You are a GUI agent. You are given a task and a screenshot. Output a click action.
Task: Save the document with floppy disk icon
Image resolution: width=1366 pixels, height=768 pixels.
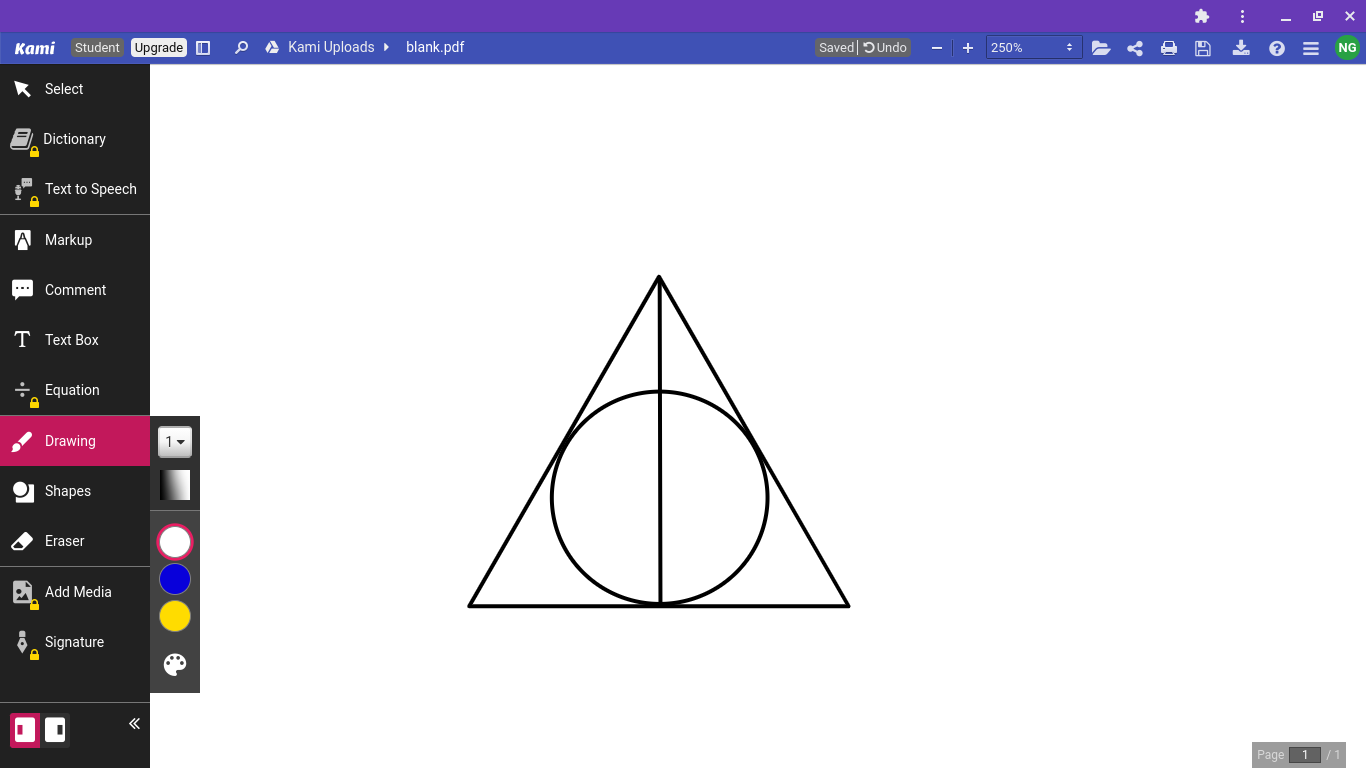1203,48
